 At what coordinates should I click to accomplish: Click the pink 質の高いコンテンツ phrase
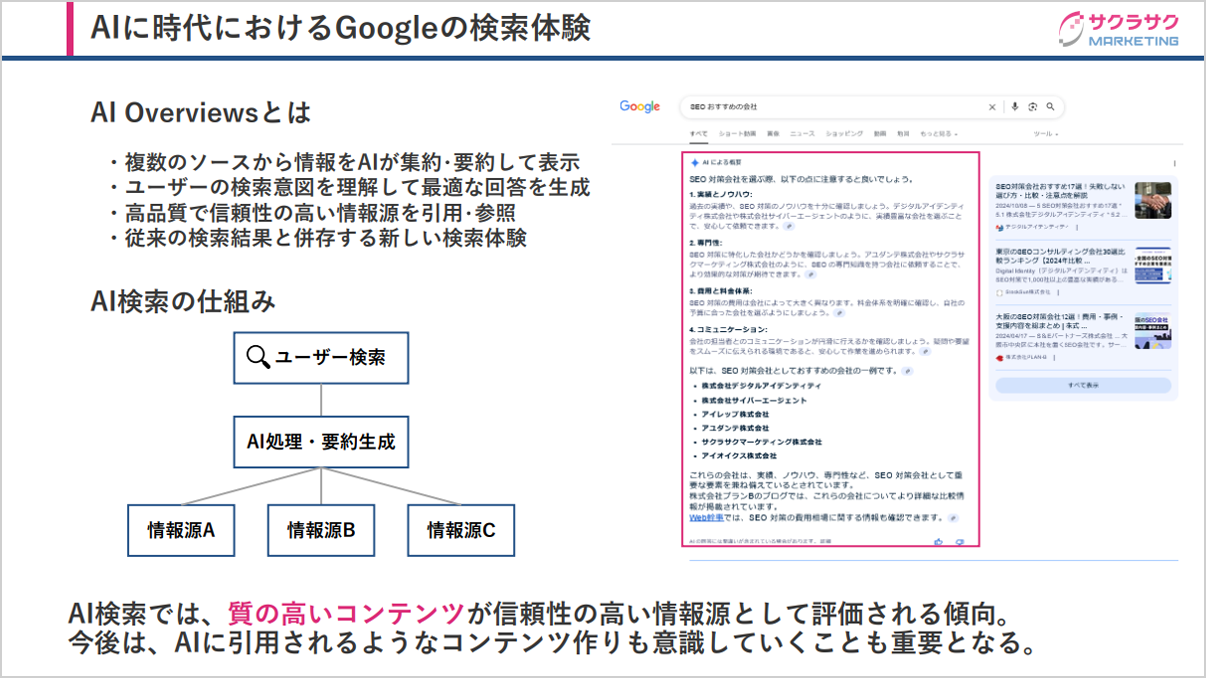pos(347,613)
